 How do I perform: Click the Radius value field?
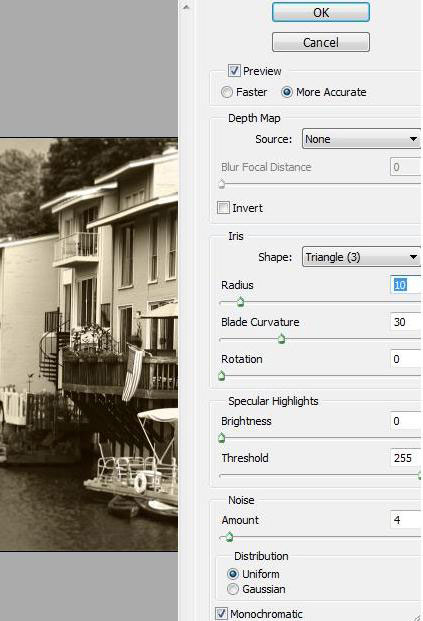pyautogui.click(x=406, y=285)
